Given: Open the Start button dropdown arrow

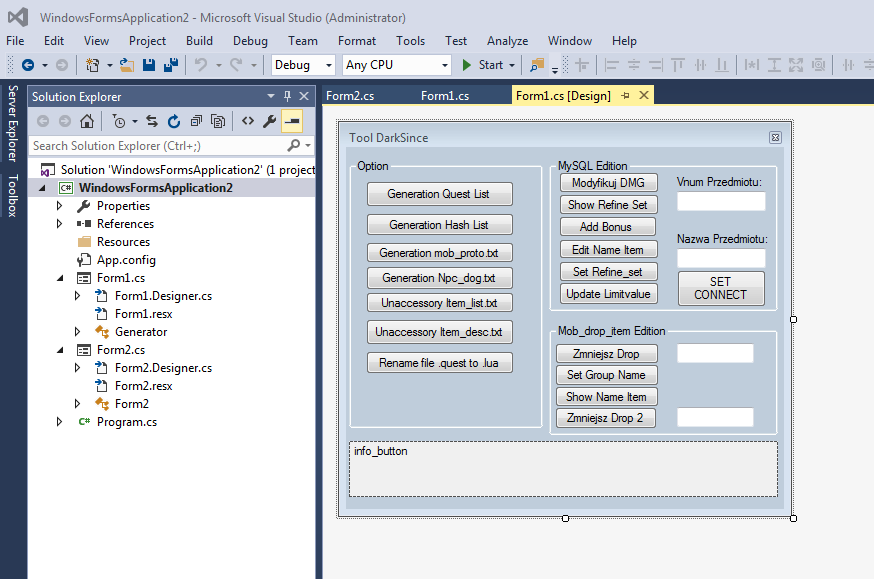Looking at the screenshot, I should pos(512,65).
